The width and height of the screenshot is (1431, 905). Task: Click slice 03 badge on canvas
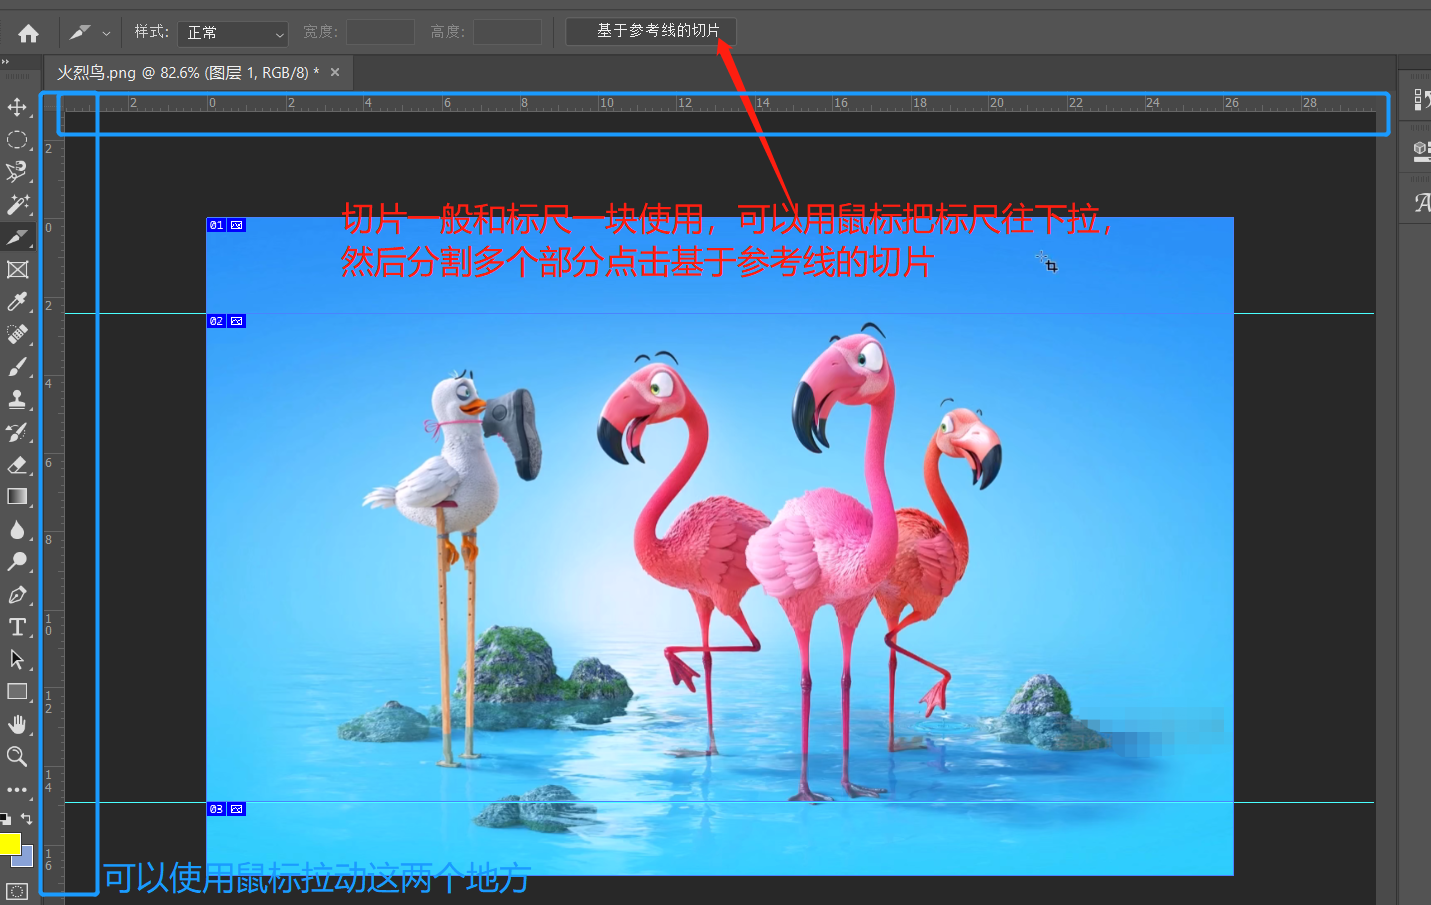226,809
